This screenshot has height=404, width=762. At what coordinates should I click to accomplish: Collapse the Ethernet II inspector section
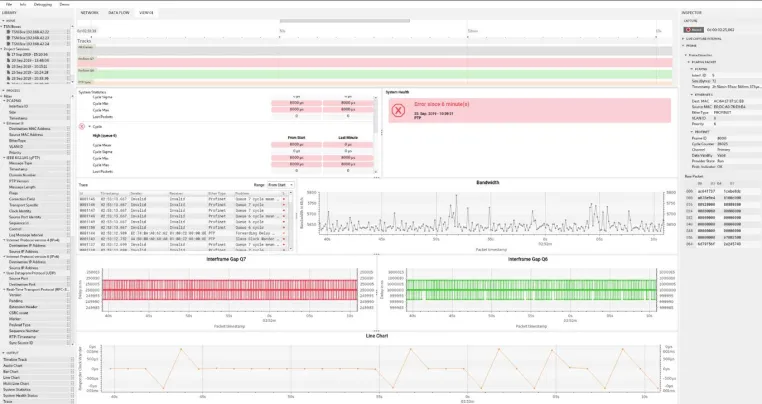pyautogui.click(x=692, y=95)
